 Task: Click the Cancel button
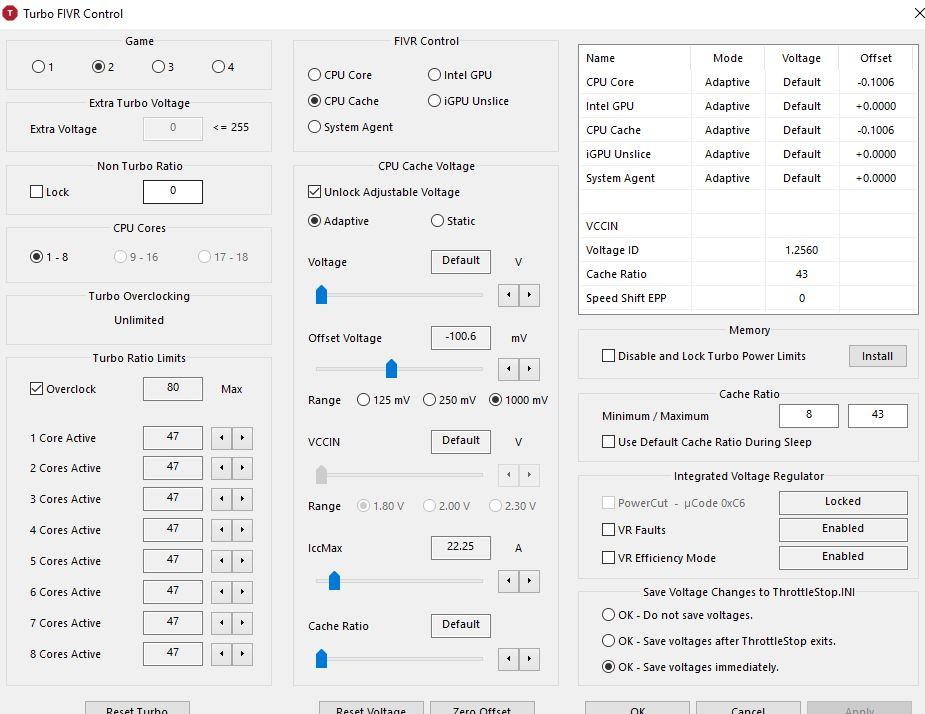748,708
